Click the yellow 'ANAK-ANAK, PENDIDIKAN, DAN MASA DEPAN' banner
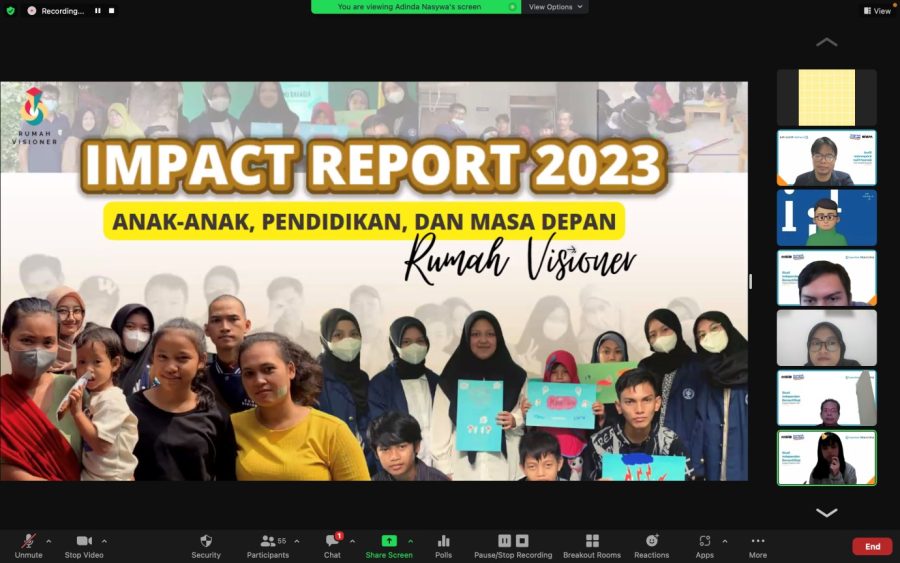900x563 pixels. (364, 221)
